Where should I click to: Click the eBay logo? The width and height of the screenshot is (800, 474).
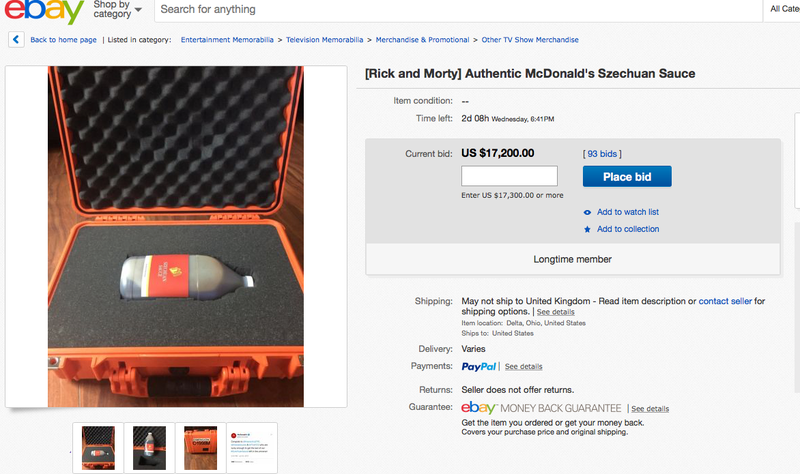coord(43,10)
